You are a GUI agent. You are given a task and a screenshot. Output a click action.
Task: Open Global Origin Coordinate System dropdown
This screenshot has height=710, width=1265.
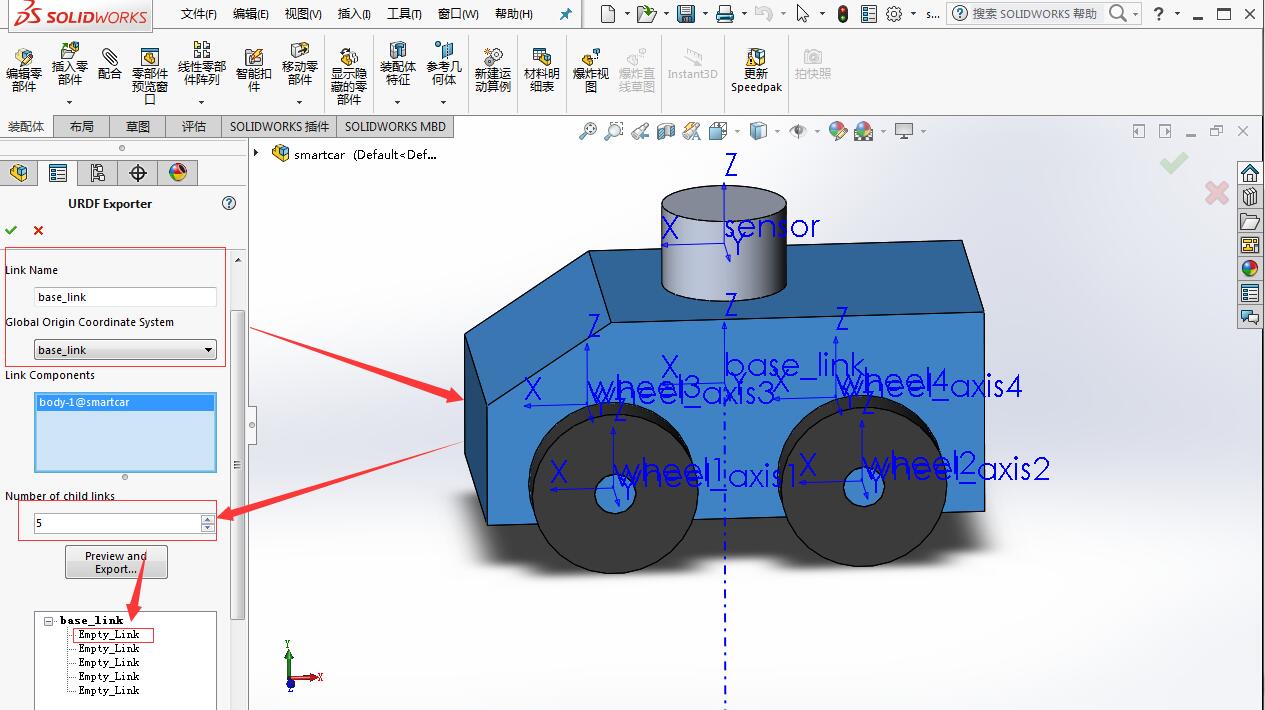tap(209, 350)
